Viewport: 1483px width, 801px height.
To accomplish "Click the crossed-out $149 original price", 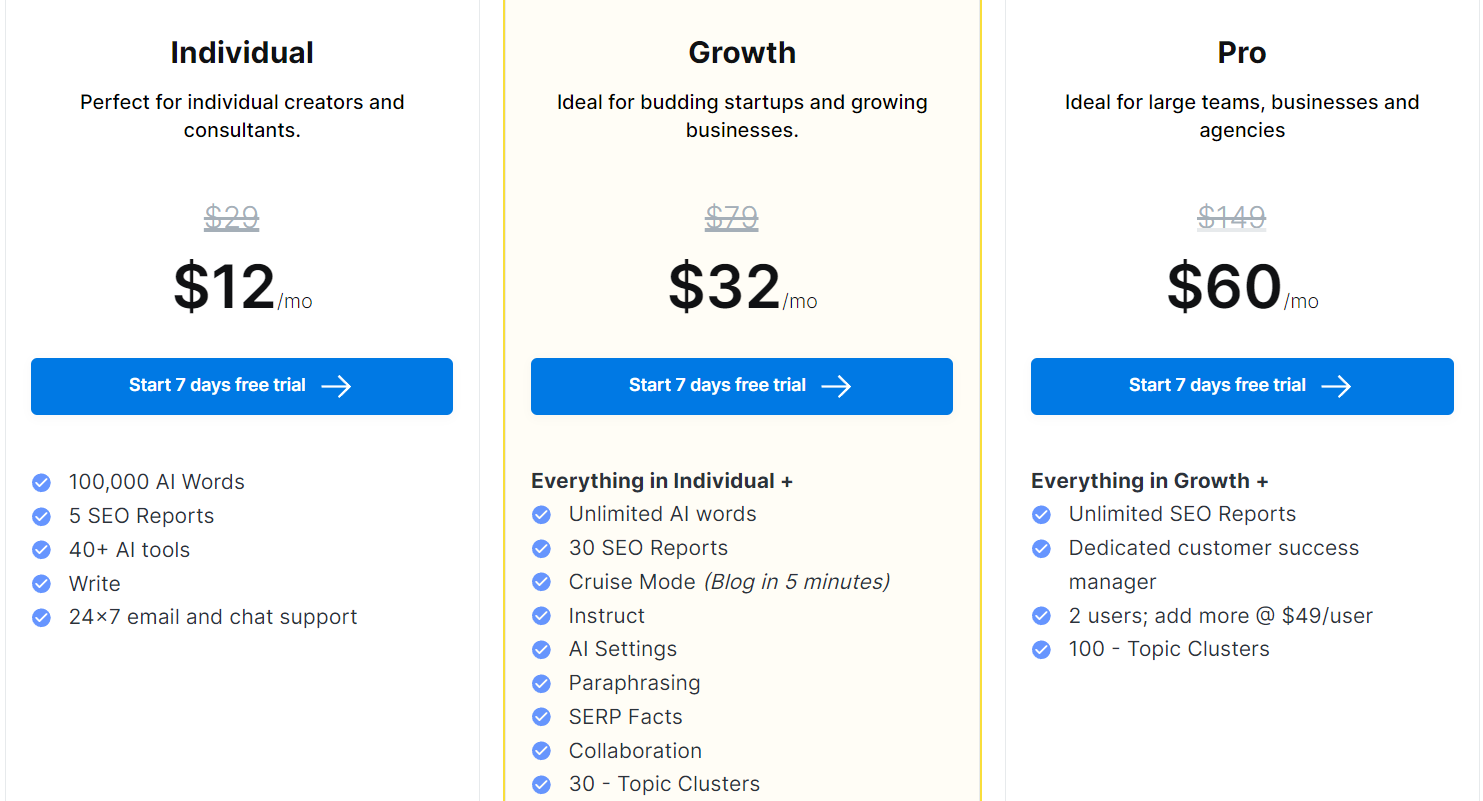I will pyautogui.click(x=1232, y=217).
